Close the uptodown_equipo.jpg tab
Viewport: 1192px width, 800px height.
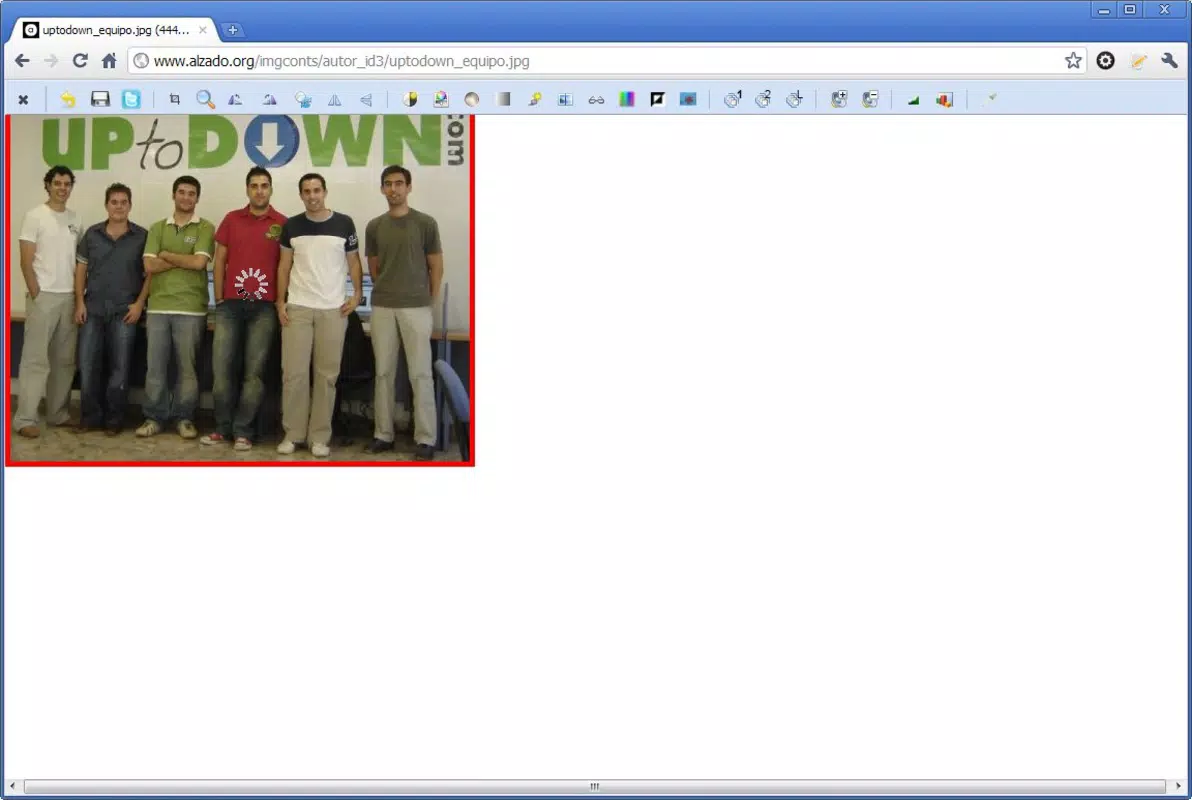point(202,30)
